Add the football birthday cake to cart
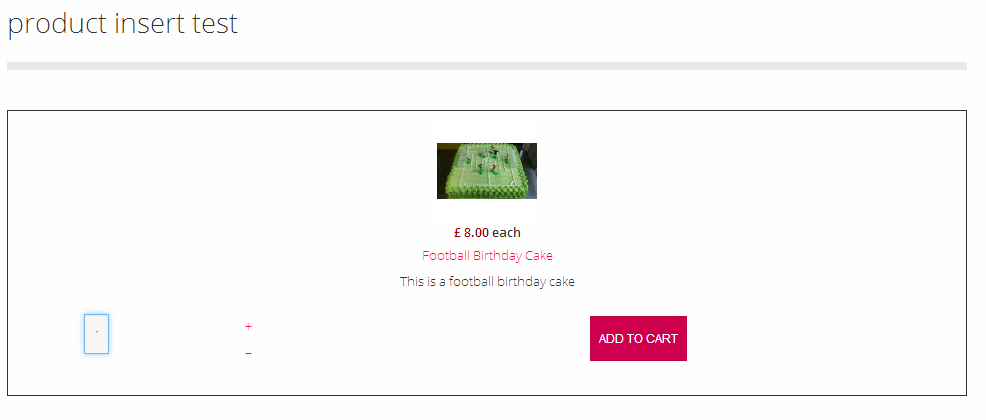Screen dimensions: 986x420 [638, 339]
